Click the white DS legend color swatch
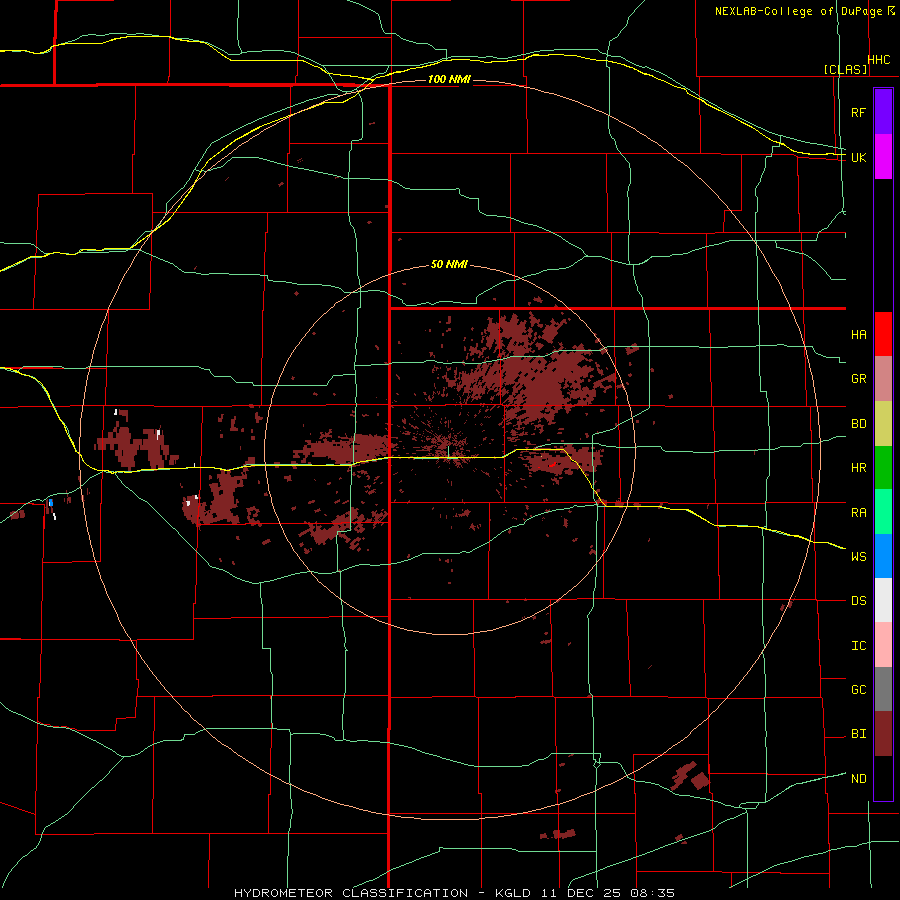The height and width of the screenshot is (900, 900). pyautogui.click(x=883, y=600)
